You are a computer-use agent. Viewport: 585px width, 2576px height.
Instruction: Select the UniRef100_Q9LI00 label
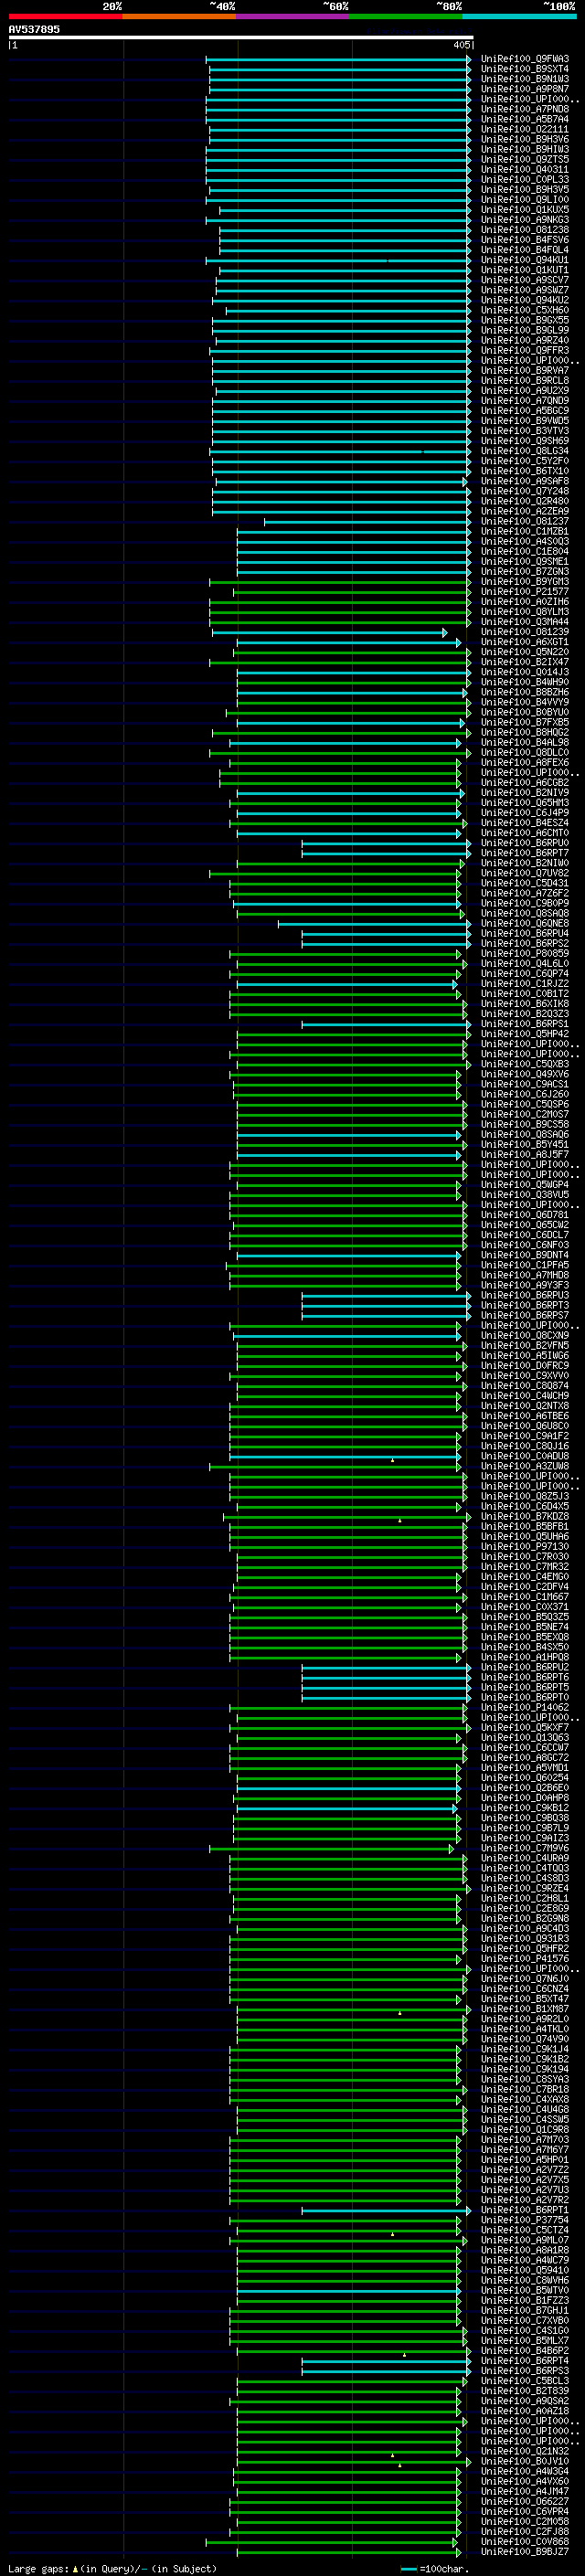pyautogui.click(x=525, y=199)
